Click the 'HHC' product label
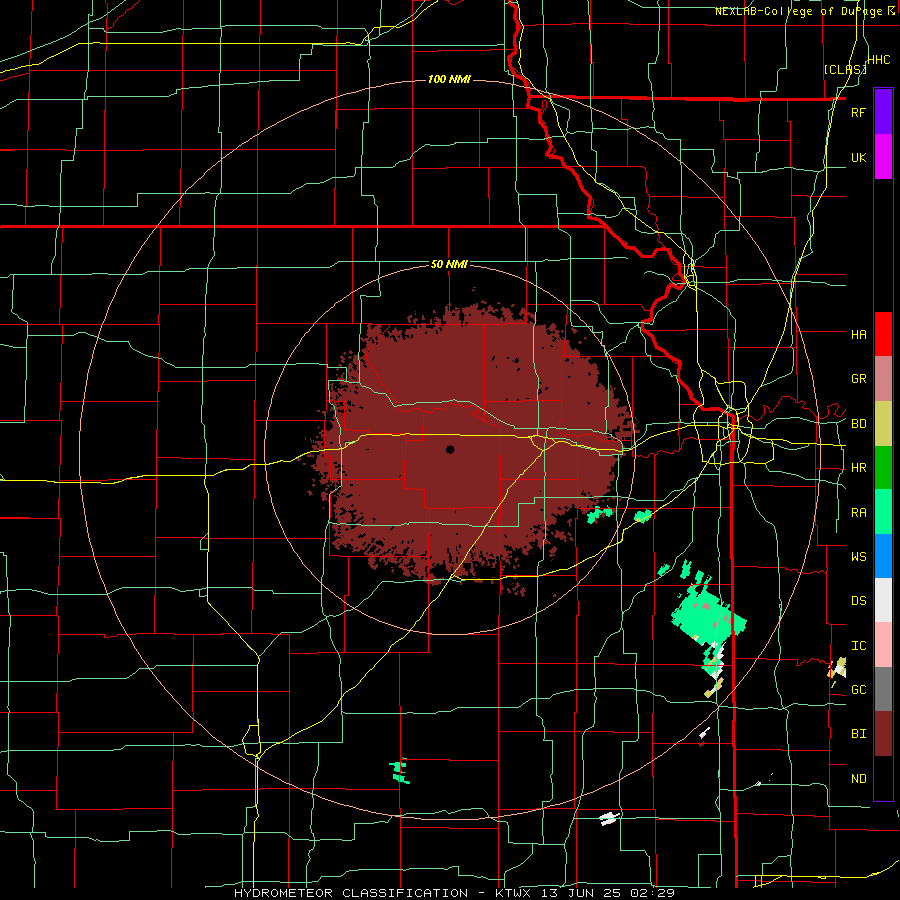Viewport: 900px width, 900px height. pos(878,60)
